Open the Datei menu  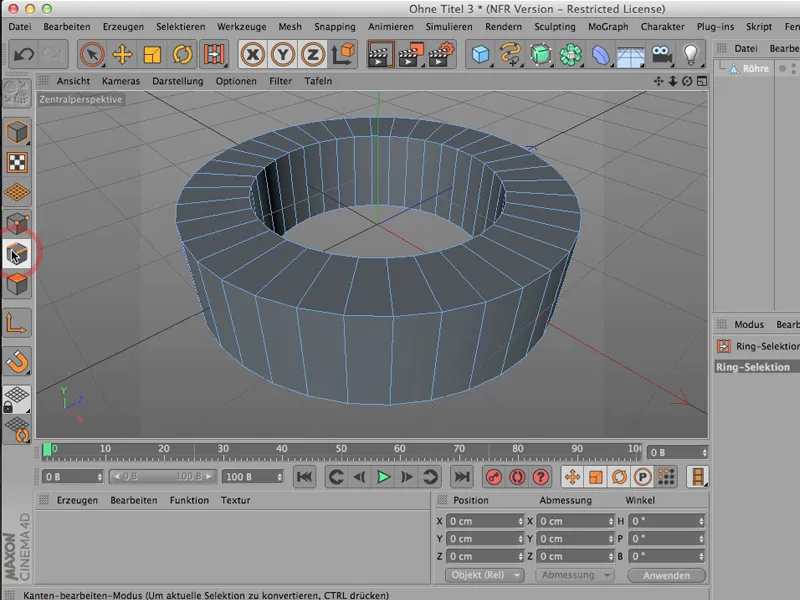click(x=20, y=27)
